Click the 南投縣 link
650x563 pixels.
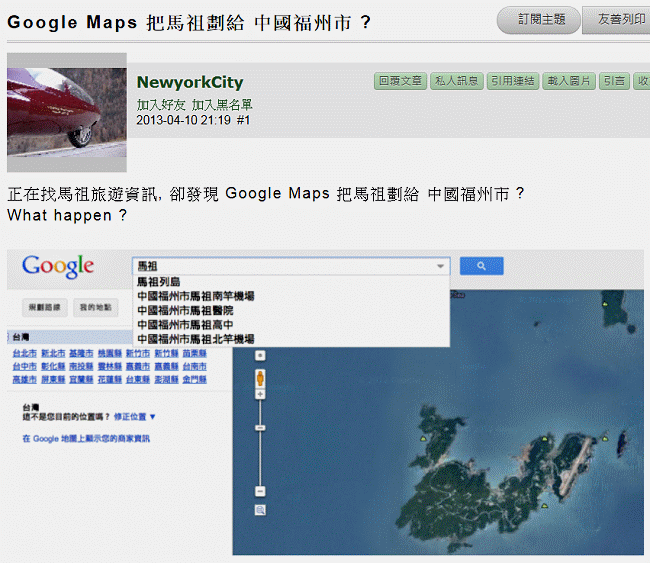(81, 366)
